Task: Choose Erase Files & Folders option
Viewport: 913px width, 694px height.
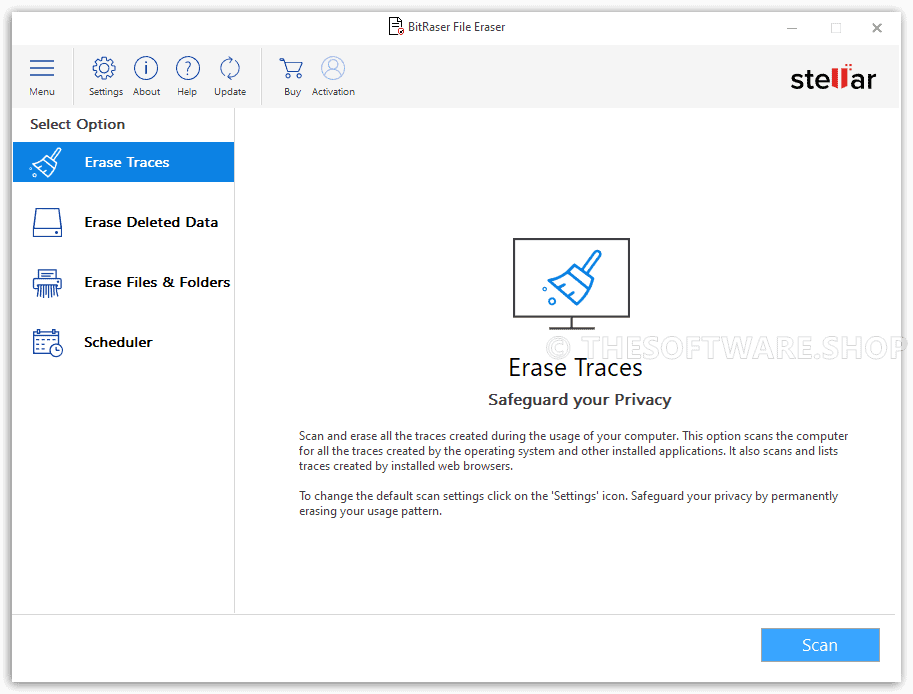Action: (123, 282)
